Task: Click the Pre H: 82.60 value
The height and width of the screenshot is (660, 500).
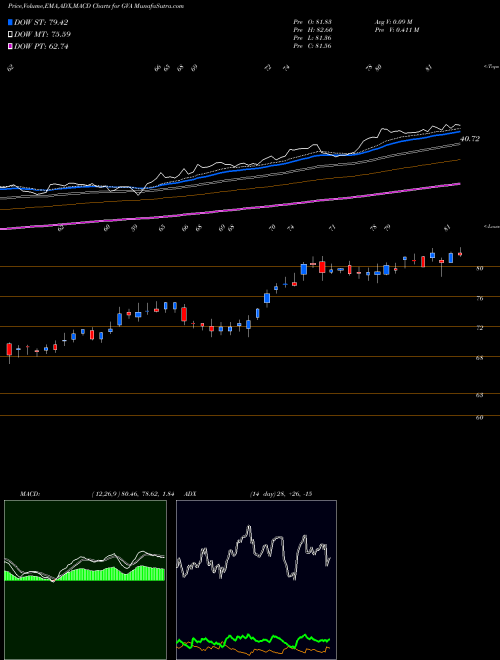Action: point(312,30)
